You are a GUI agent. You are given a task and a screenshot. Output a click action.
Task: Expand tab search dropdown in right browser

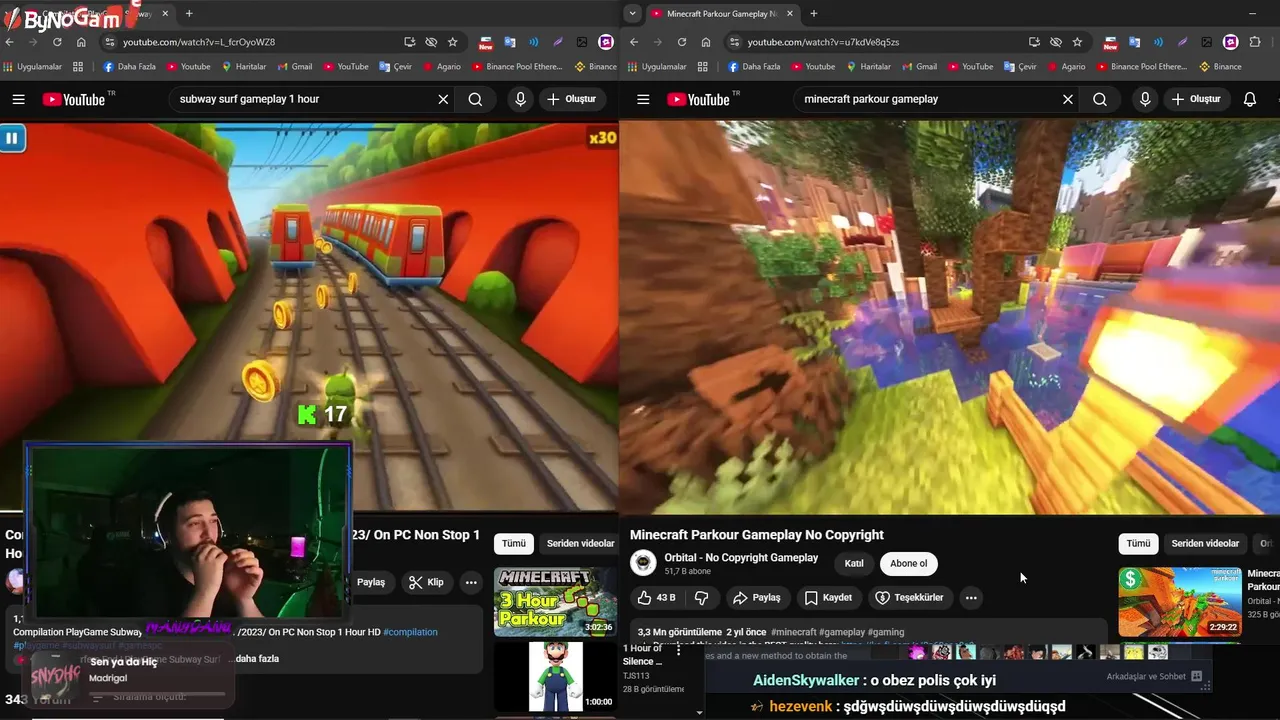[632, 13]
